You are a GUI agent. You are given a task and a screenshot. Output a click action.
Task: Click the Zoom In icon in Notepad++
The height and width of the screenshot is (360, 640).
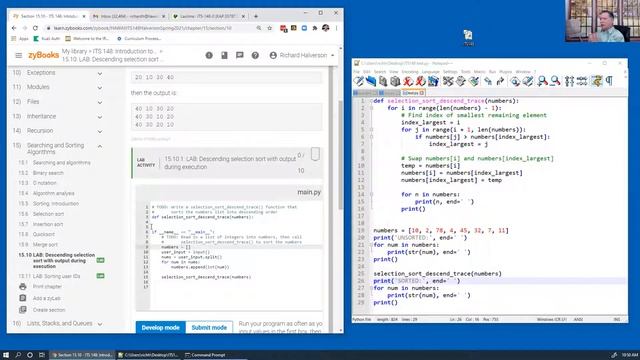point(542,81)
